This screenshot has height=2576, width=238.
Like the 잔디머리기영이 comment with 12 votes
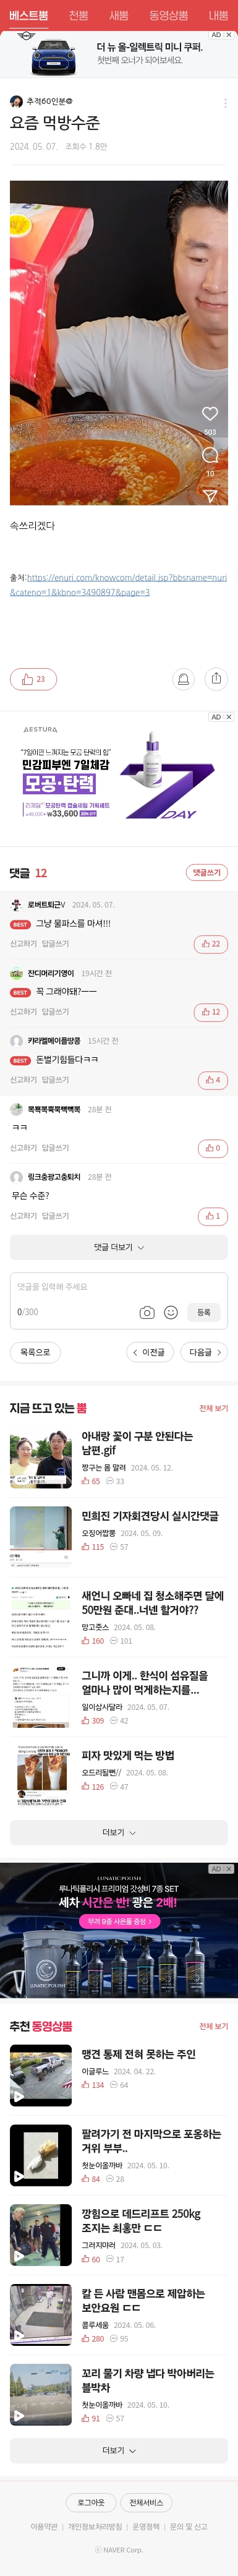click(x=212, y=1012)
